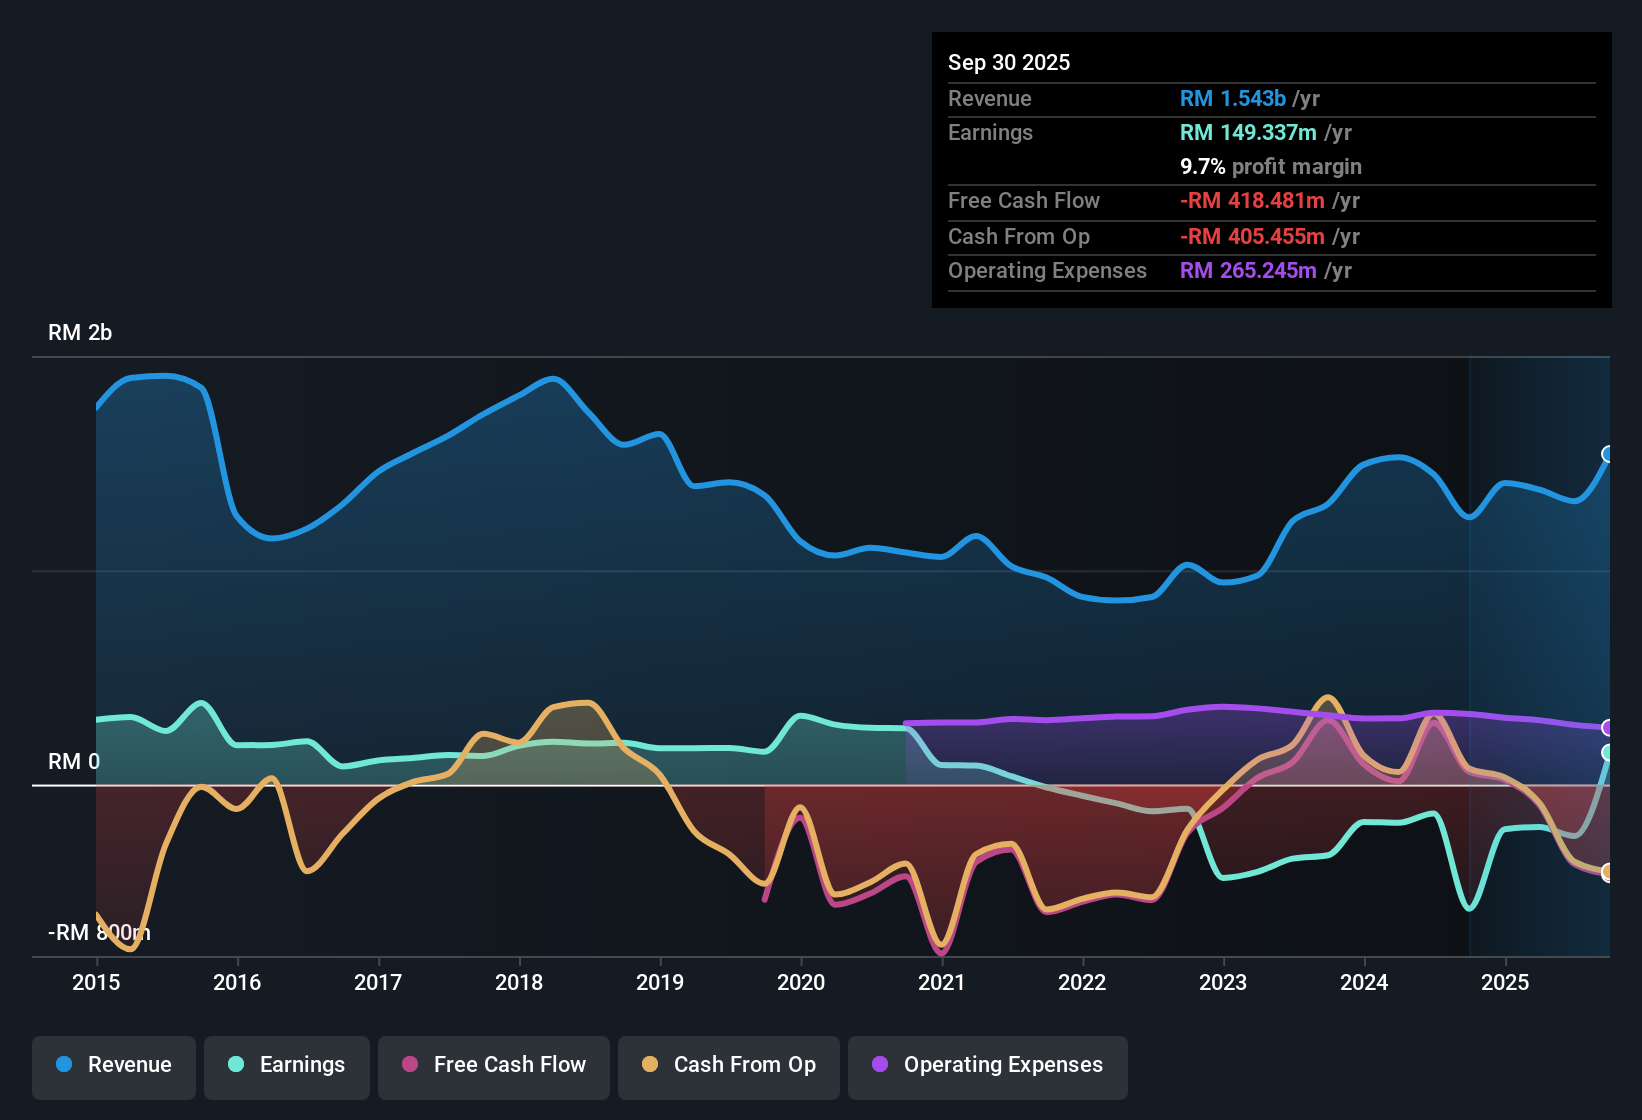The image size is (1642, 1120).
Task: Select the 2020 year label on the axis
Action: (802, 983)
